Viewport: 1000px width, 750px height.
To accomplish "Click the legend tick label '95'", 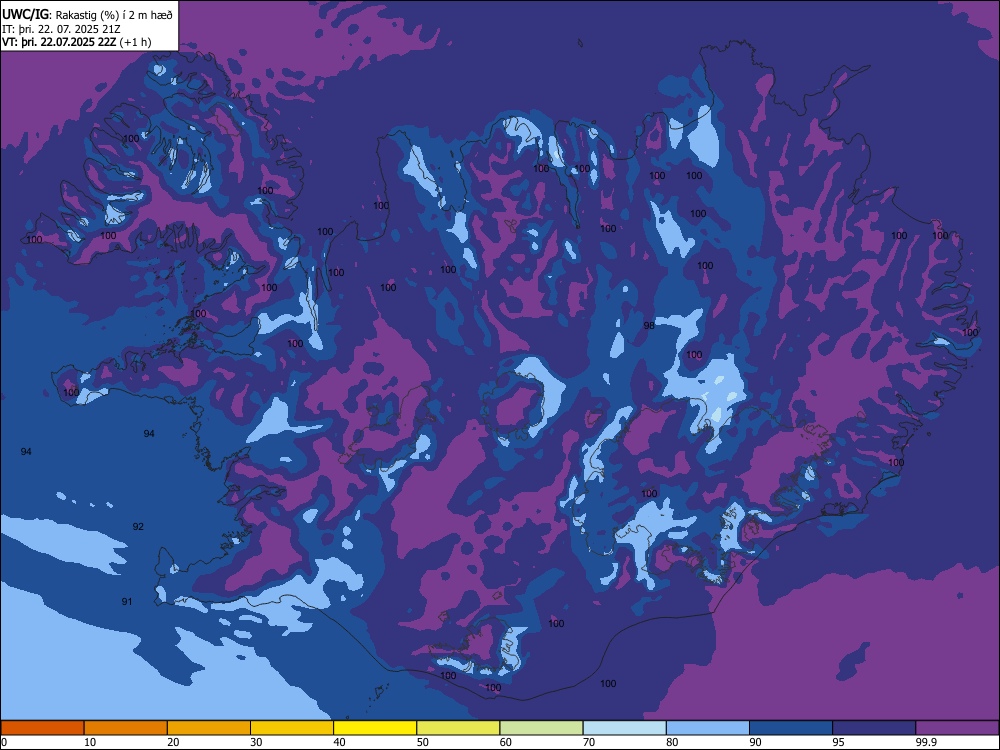I will (839, 742).
